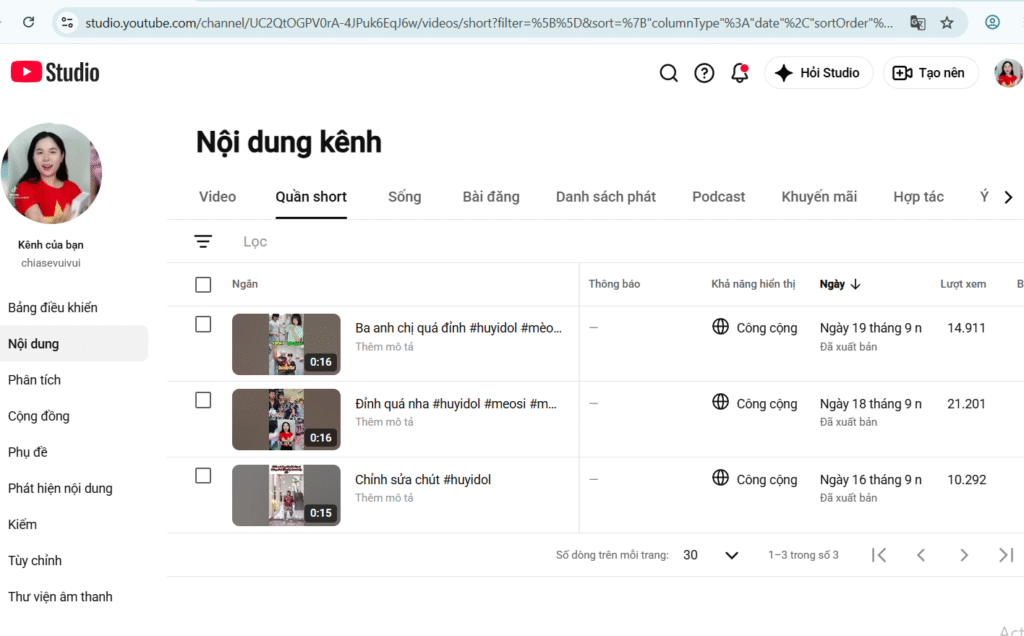This screenshot has height=636, width=1024.
Task: Select the Quần short tab
Action: point(311,197)
